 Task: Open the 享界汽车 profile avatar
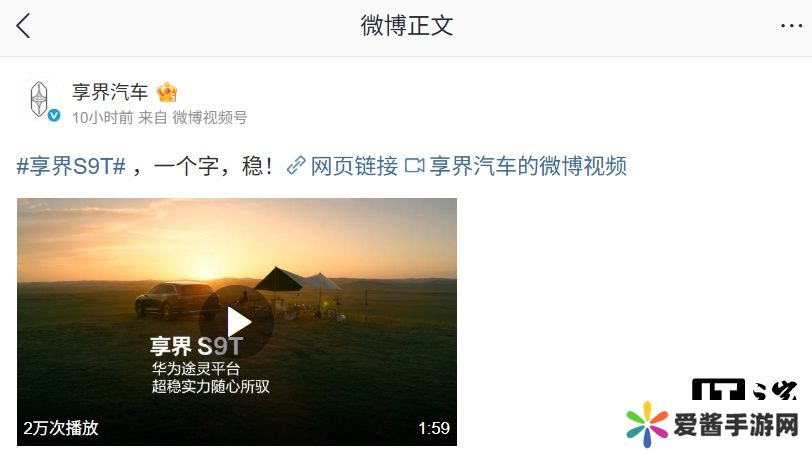click(x=39, y=99)
